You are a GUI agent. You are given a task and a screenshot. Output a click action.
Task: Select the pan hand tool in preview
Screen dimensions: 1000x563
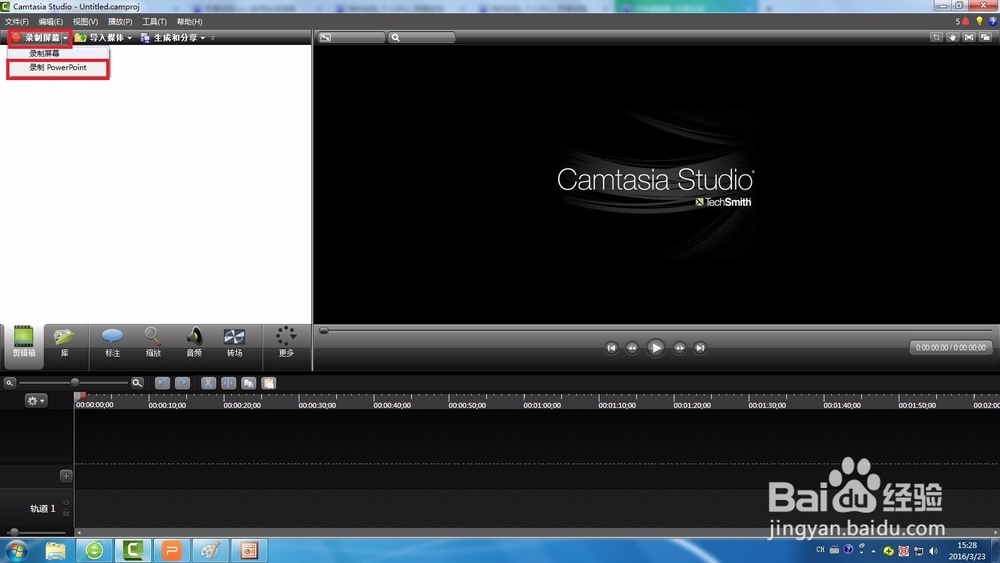point(953,38)
